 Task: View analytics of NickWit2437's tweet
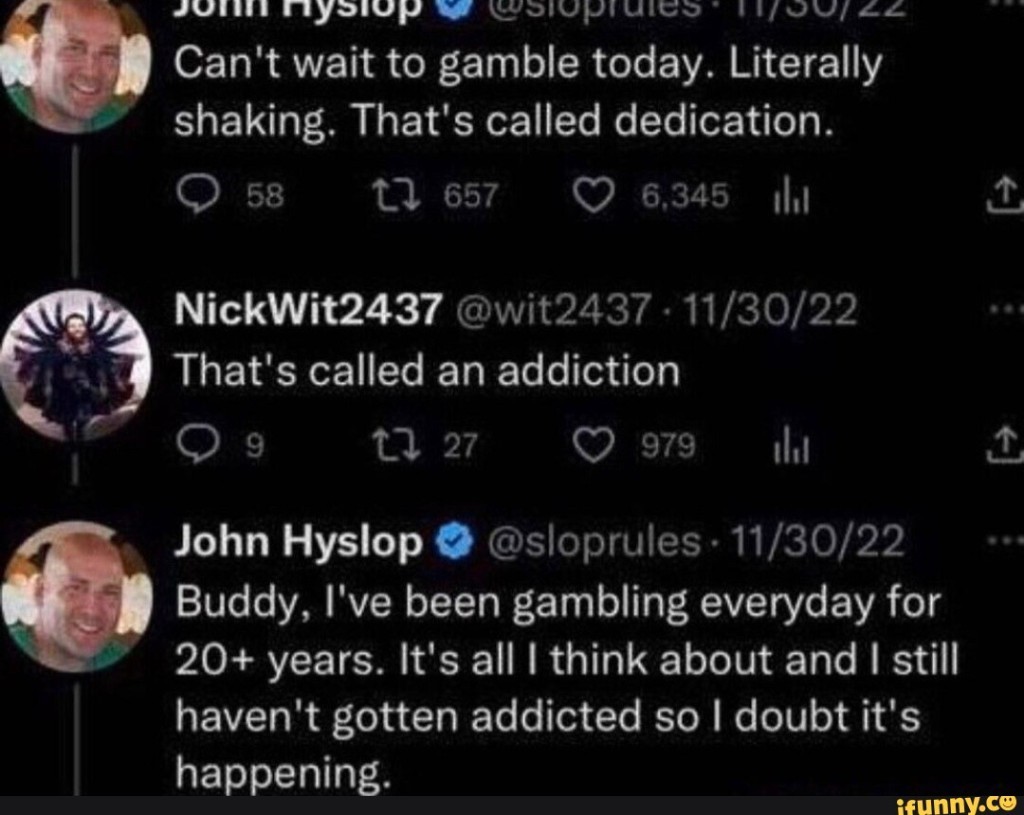click(791, 447)
